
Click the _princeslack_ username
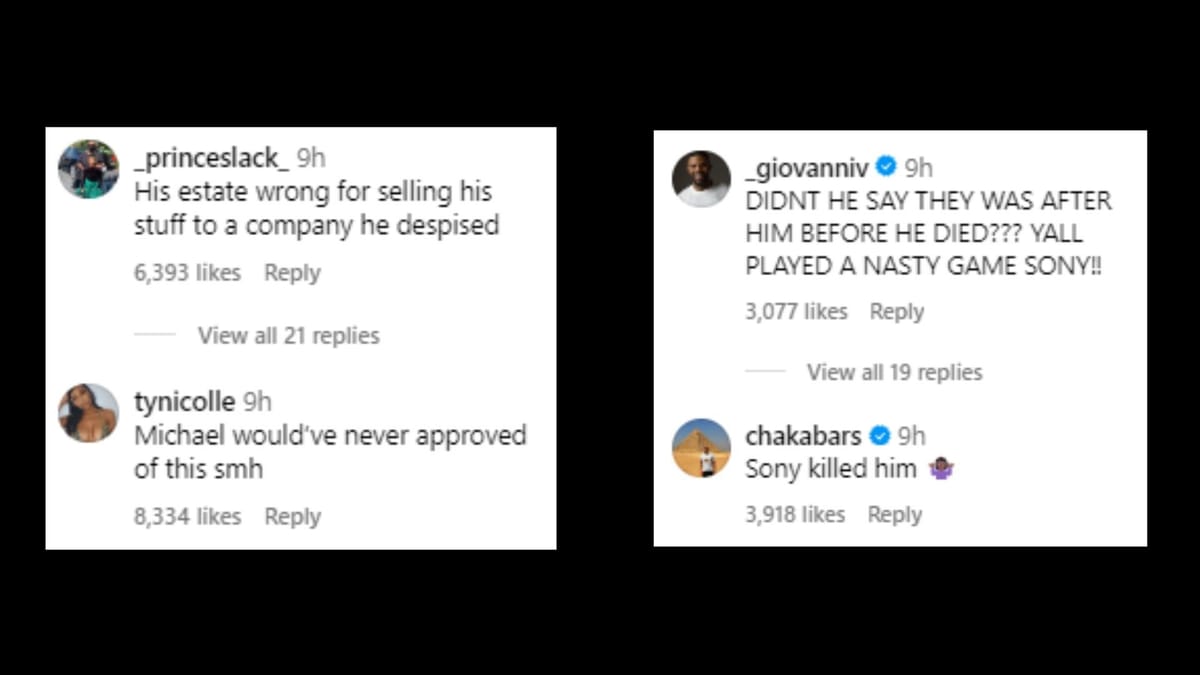point(212,158)
